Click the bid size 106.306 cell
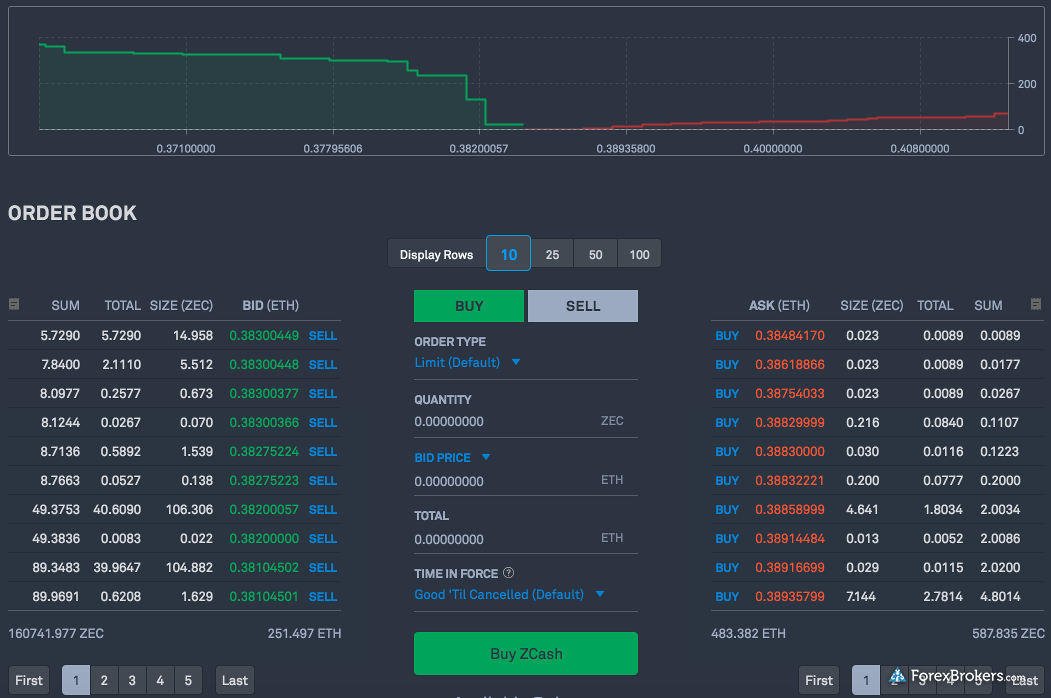Image resolution: width=1051 pixels, height=698 pixels. coord(189,510)
